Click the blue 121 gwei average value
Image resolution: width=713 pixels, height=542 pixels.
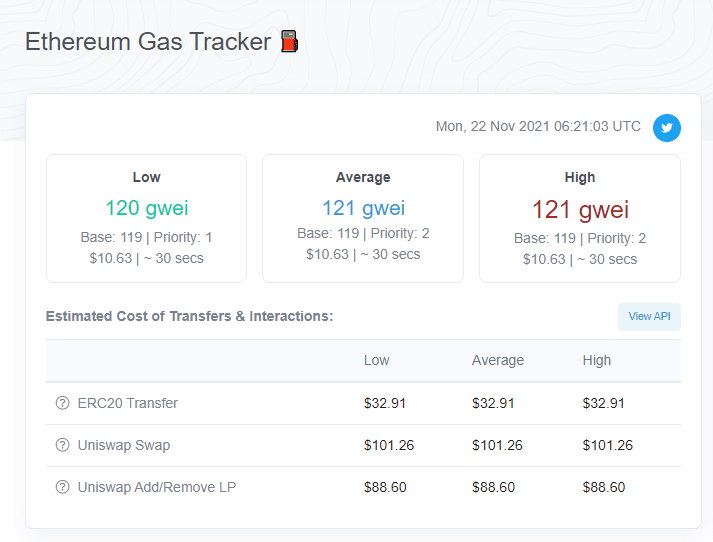click(363, 208)
